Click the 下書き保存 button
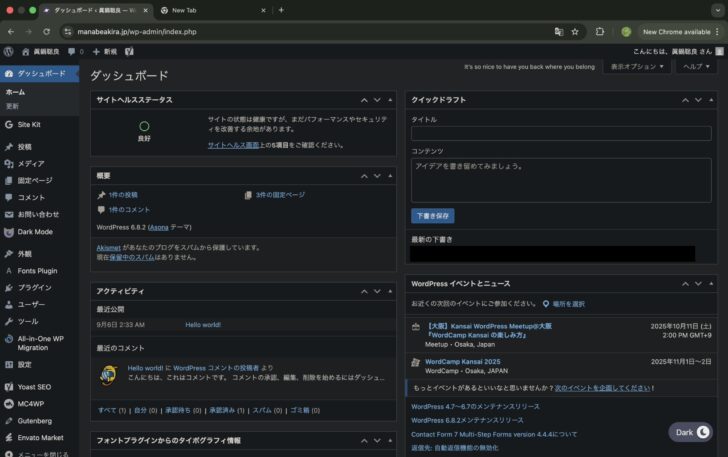728x457 pixels. [432, 215]
